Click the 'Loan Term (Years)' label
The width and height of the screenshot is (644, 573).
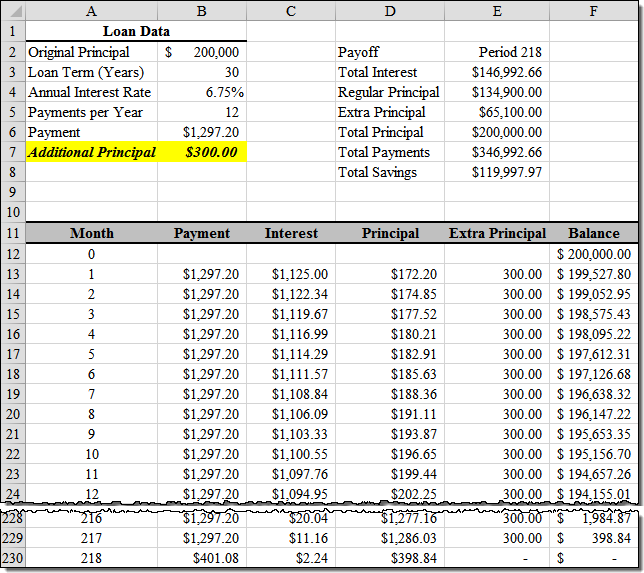click(92, 72)
